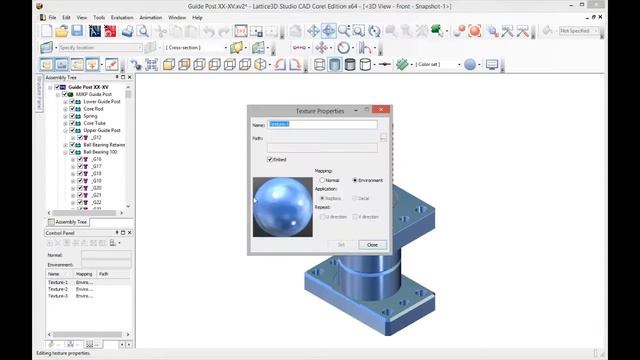Toggle the _G12 part checkbox

[80, 138]
